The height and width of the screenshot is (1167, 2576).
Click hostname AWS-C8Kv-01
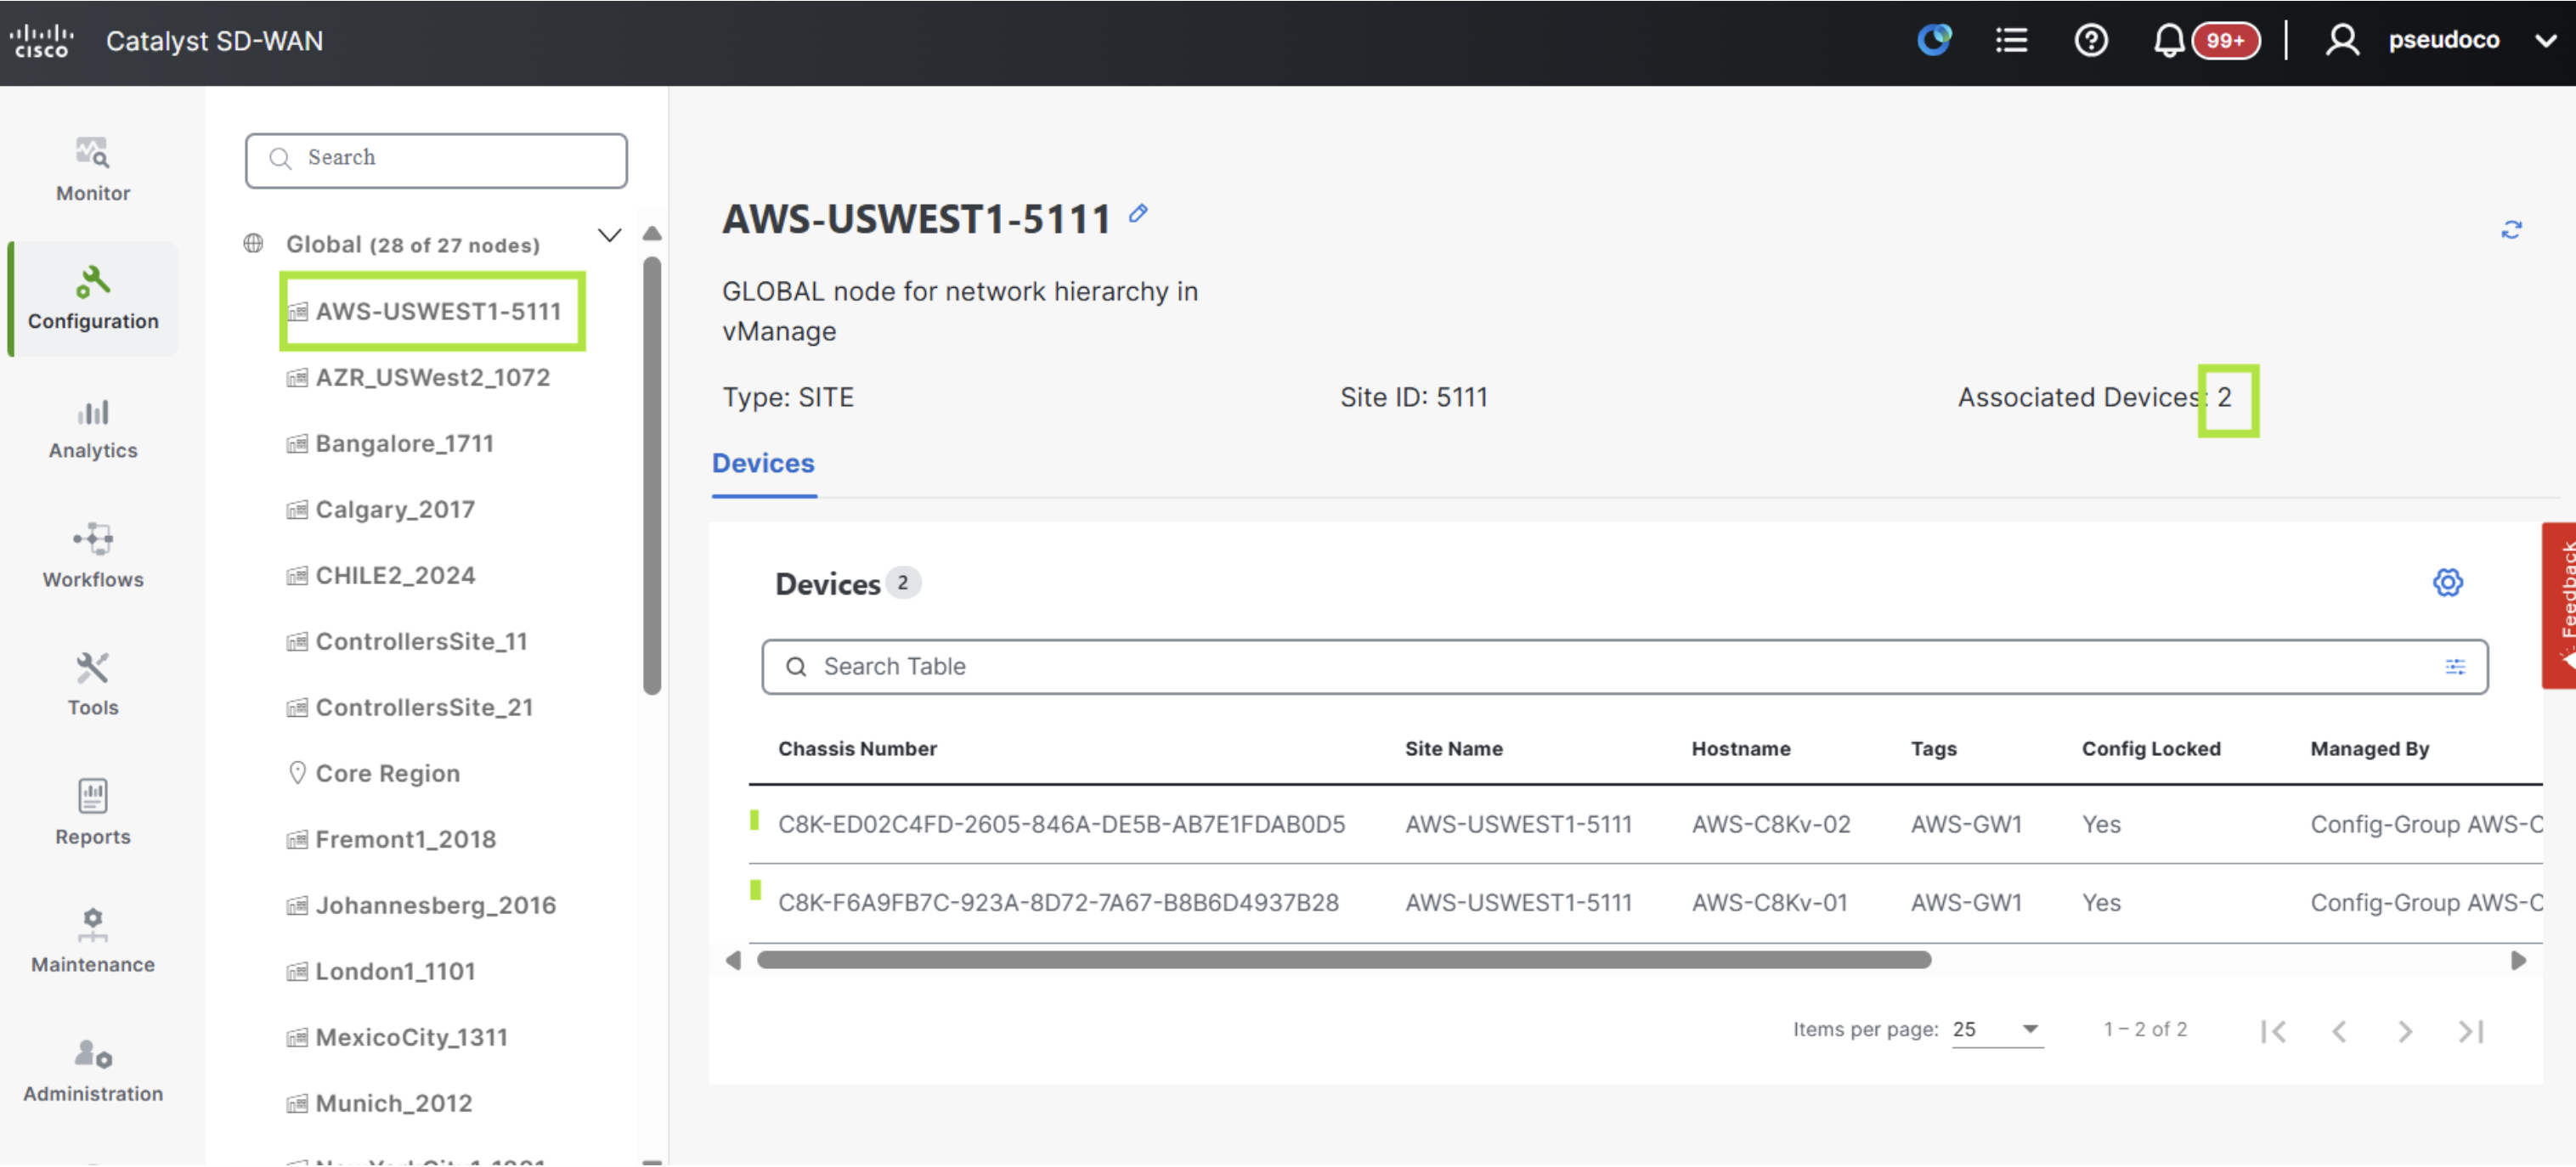point(1769,903)
